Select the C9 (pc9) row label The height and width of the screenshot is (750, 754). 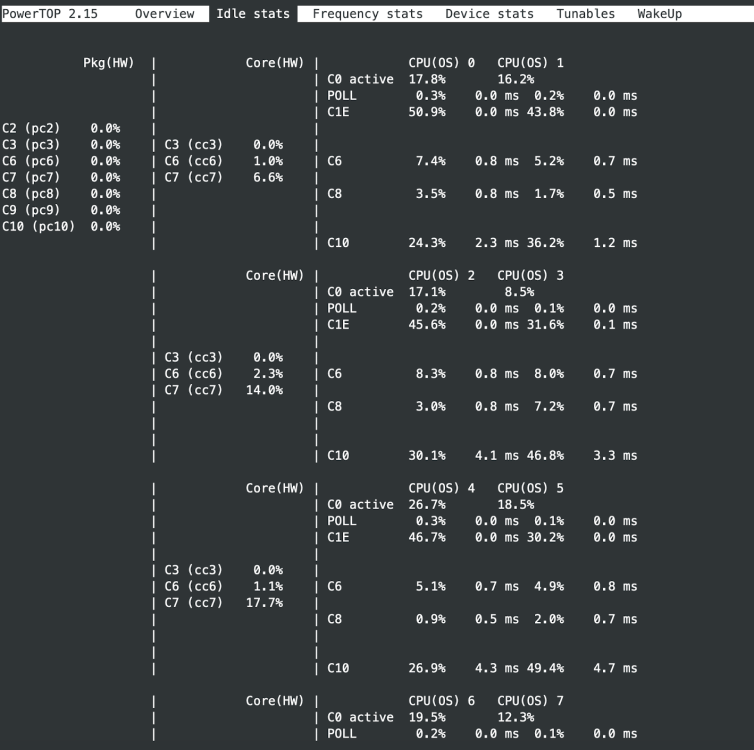click(31, 210)
